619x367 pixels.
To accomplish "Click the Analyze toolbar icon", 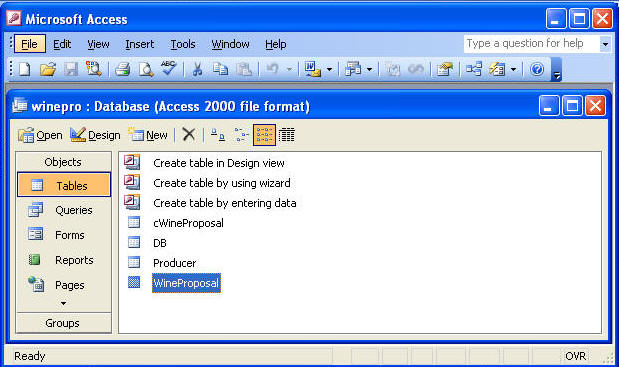I will [x=353, y=69].
